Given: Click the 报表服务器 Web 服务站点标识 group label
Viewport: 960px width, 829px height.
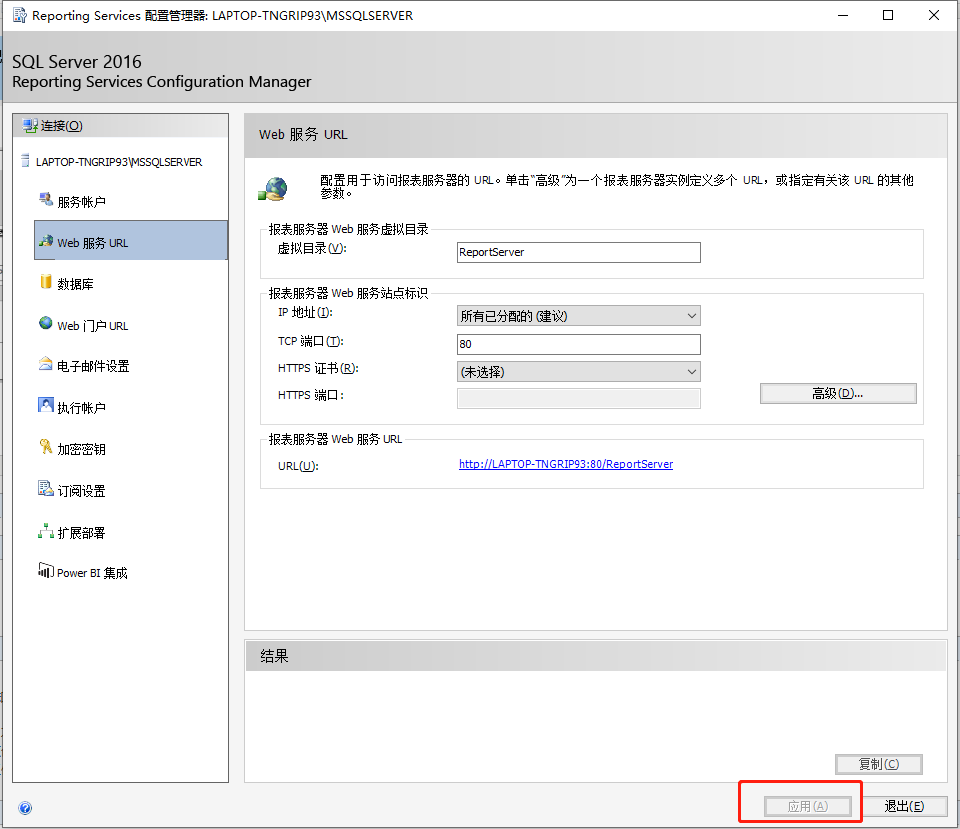Looking at the screenshot, I should pos(348,293).
